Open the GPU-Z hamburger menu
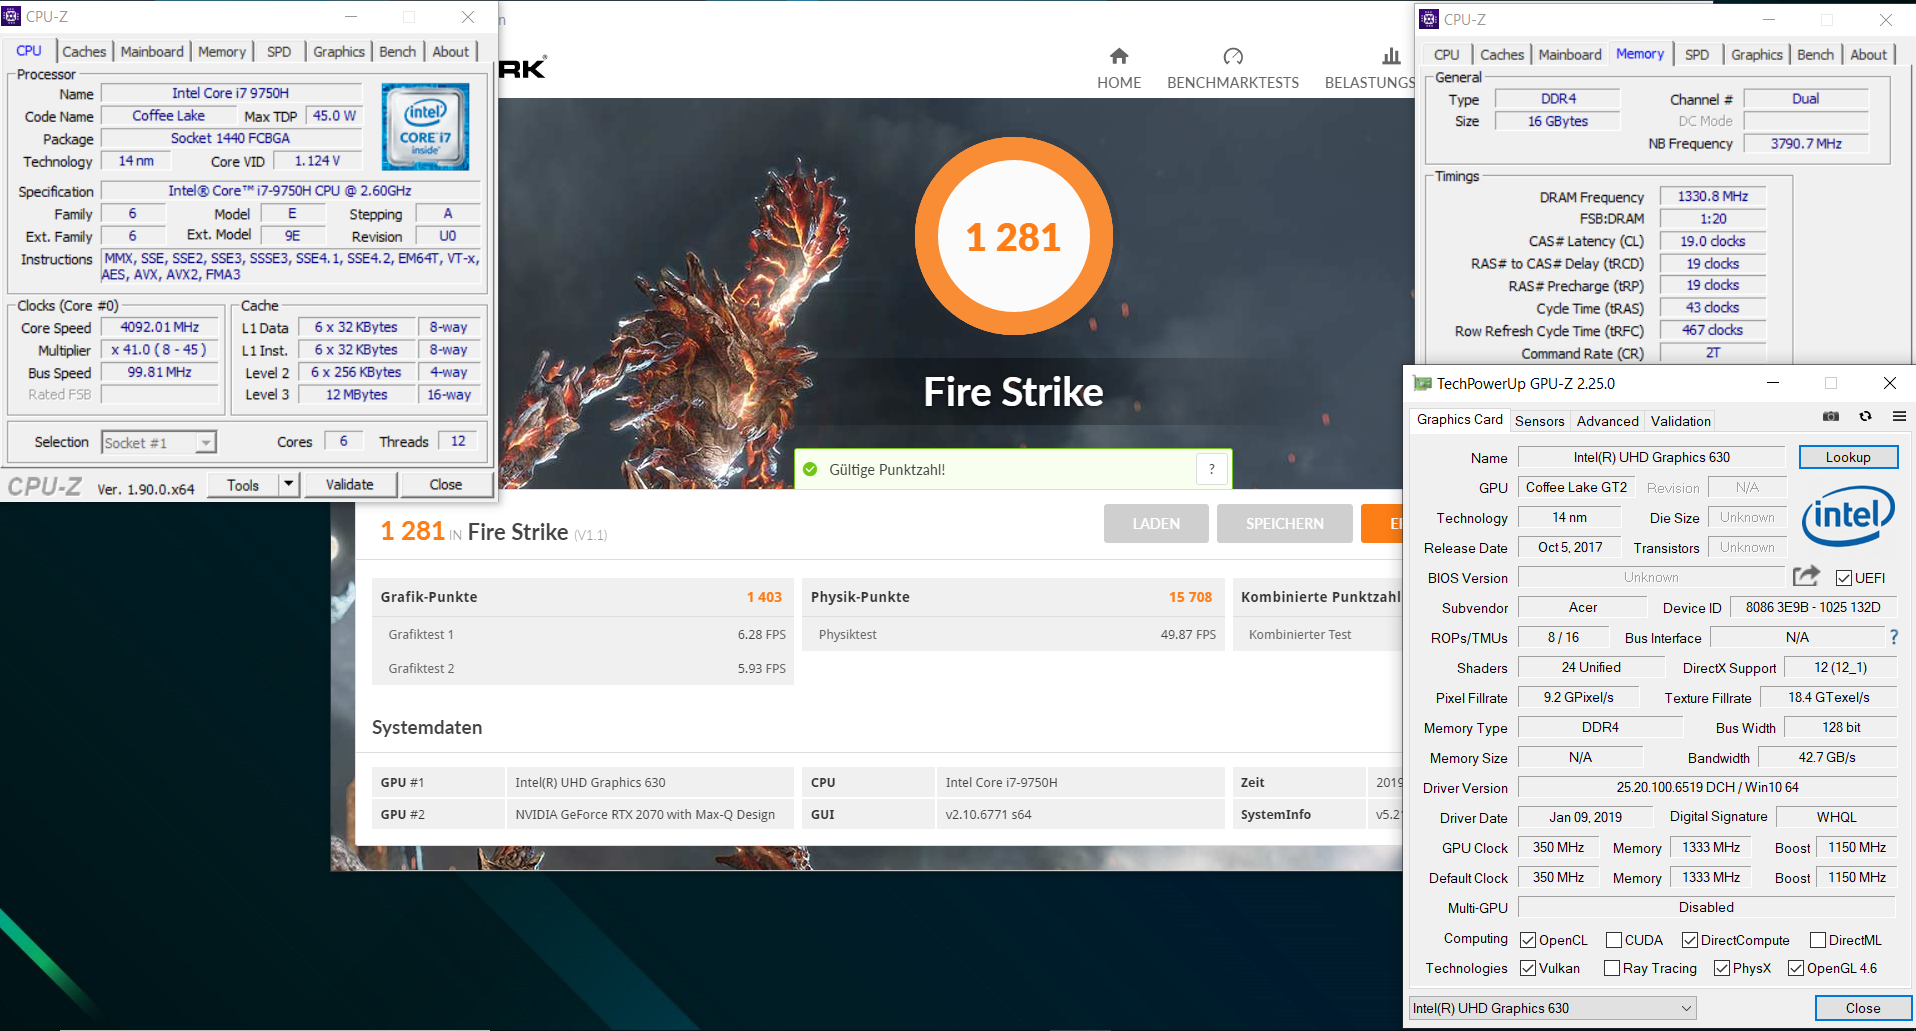Screen dimensions: 1916x1031 1899,417
